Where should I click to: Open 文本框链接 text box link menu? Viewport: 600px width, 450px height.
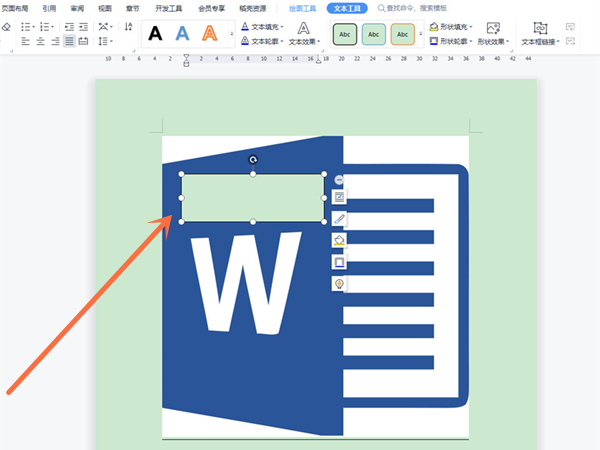click(540, 34)
